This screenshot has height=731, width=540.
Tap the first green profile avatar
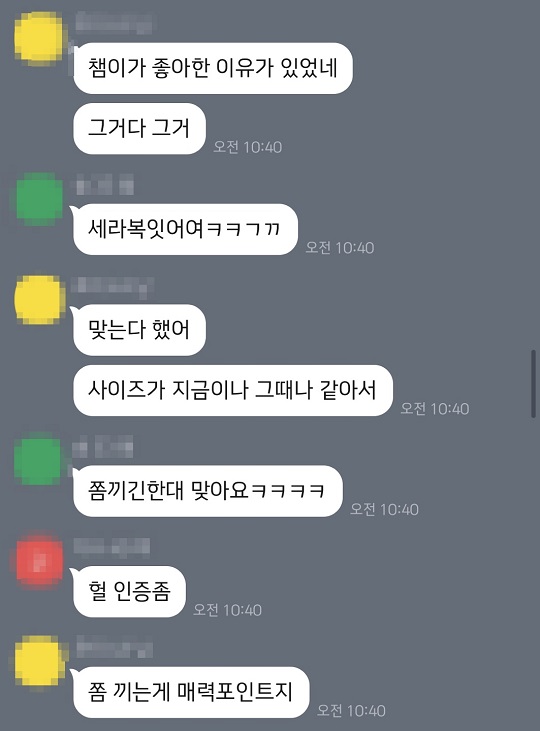pos(39,198)
